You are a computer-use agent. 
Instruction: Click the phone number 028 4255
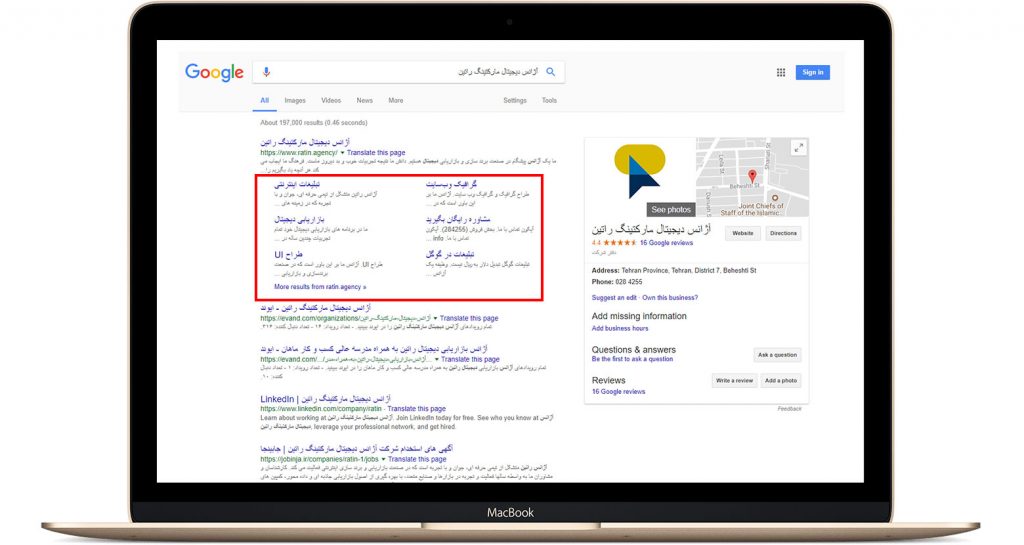(x=628, y=282)
